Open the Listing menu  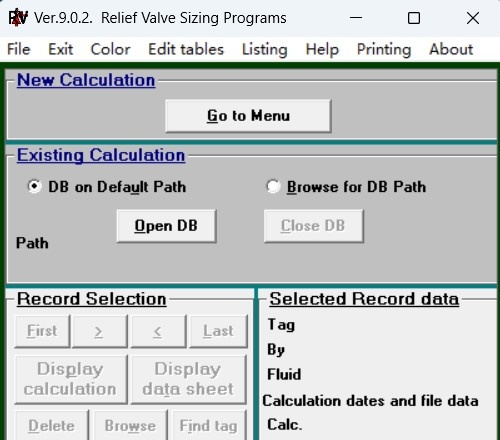coord(265,49)
